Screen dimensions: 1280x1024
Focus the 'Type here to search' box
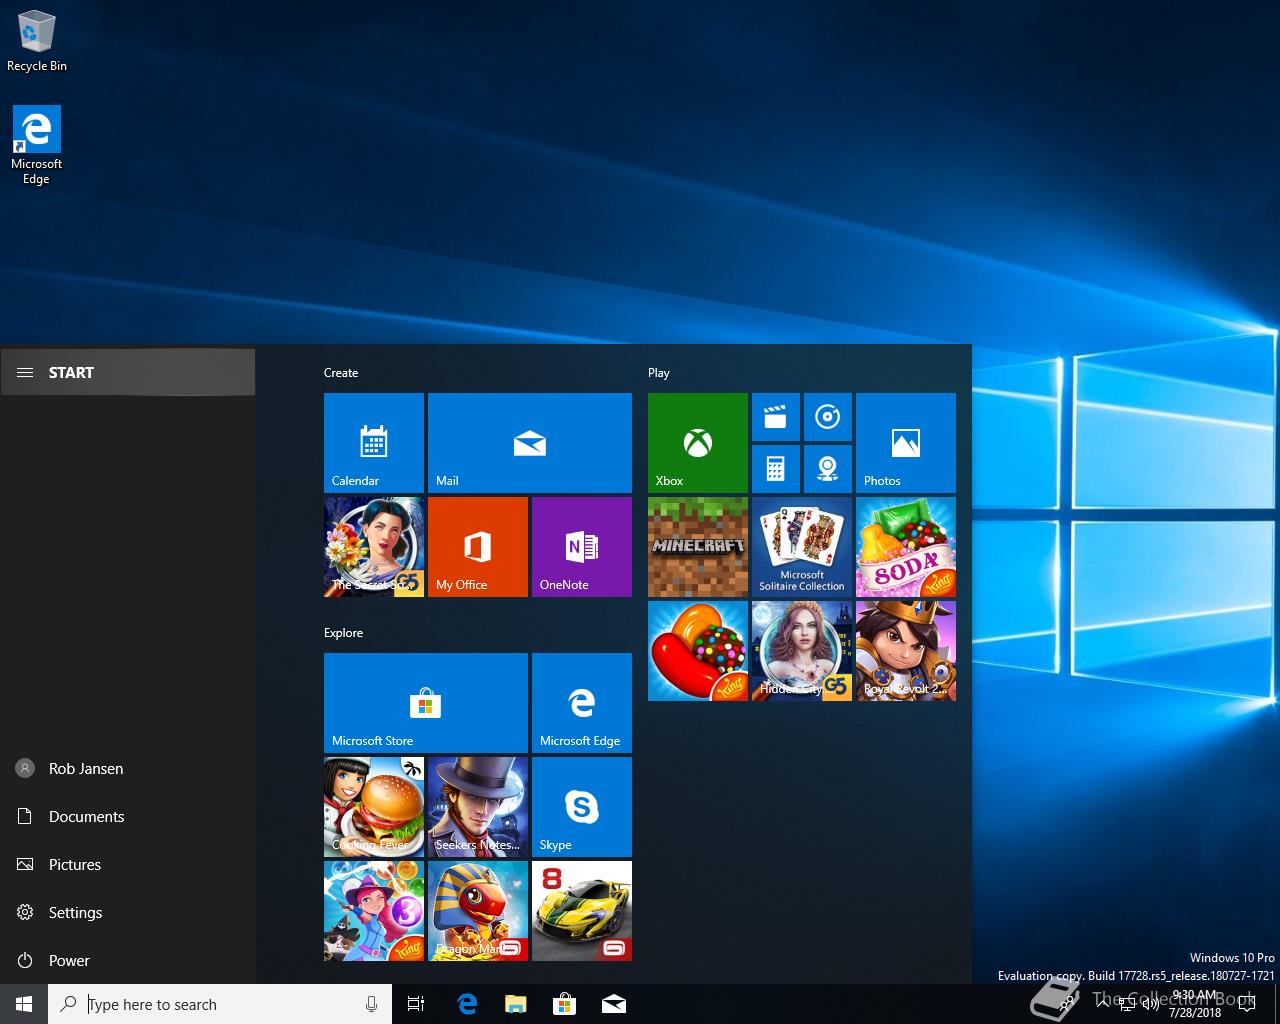point(220,1004)
